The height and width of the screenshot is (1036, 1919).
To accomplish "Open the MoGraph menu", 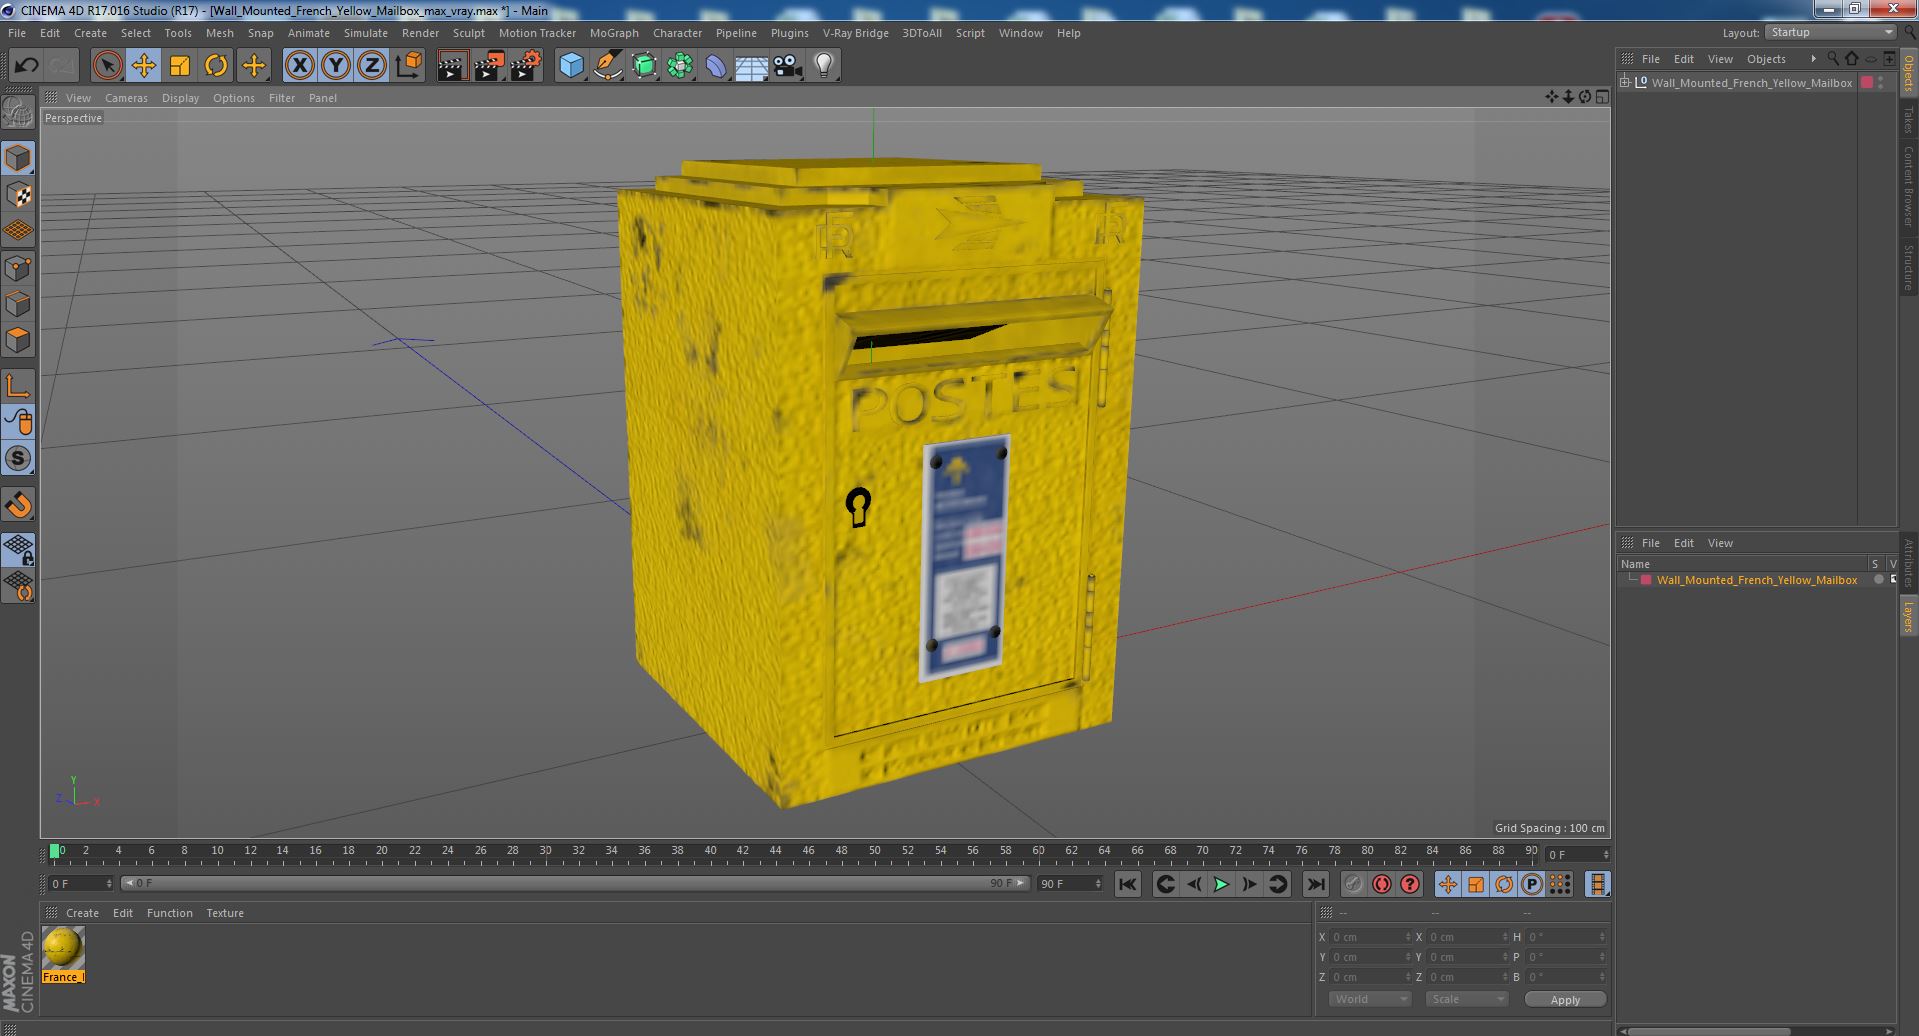I will pyautogui.click(x=614, y=33).
